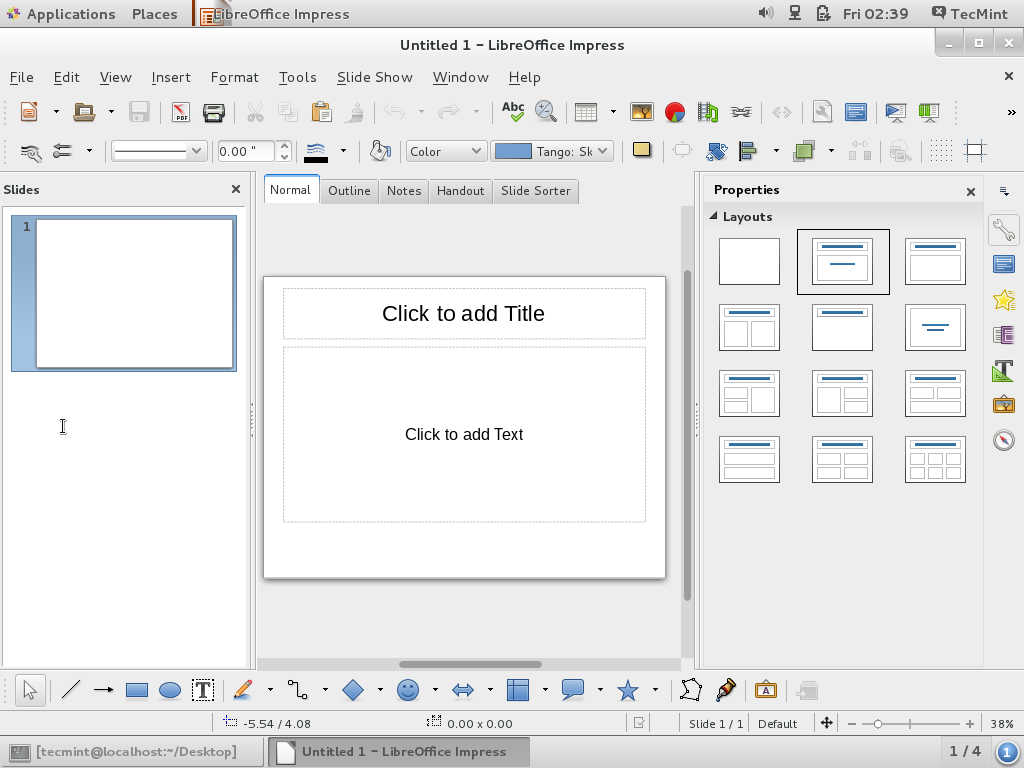Choose the Text box tool
Image resolution: width=1024 pixels, height=768 pixels.
click(x=203, y=690)
